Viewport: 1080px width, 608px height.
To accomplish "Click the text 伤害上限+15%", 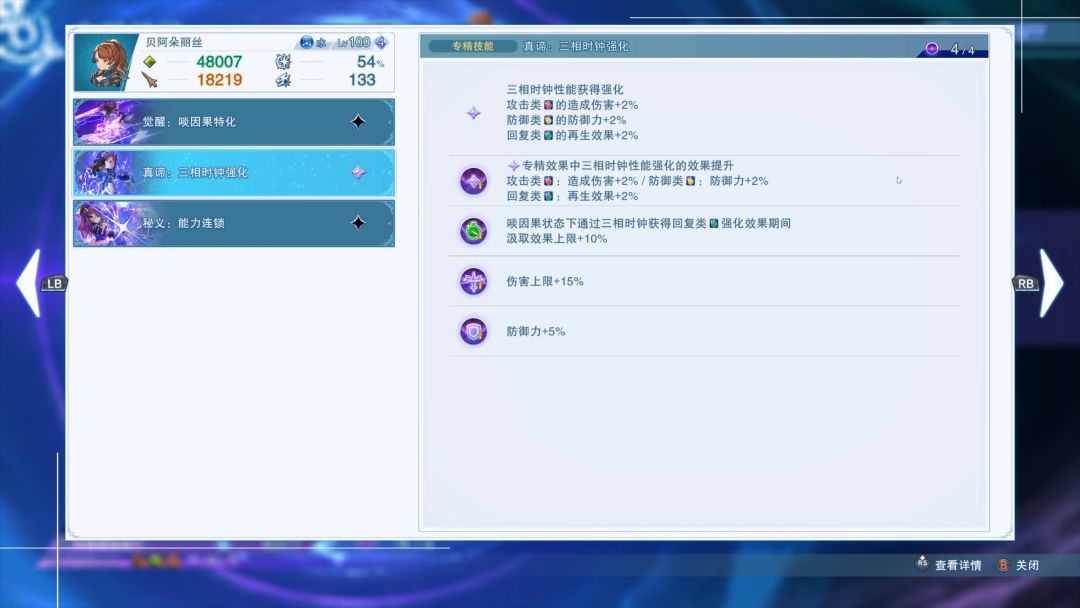I will point(545,281).
